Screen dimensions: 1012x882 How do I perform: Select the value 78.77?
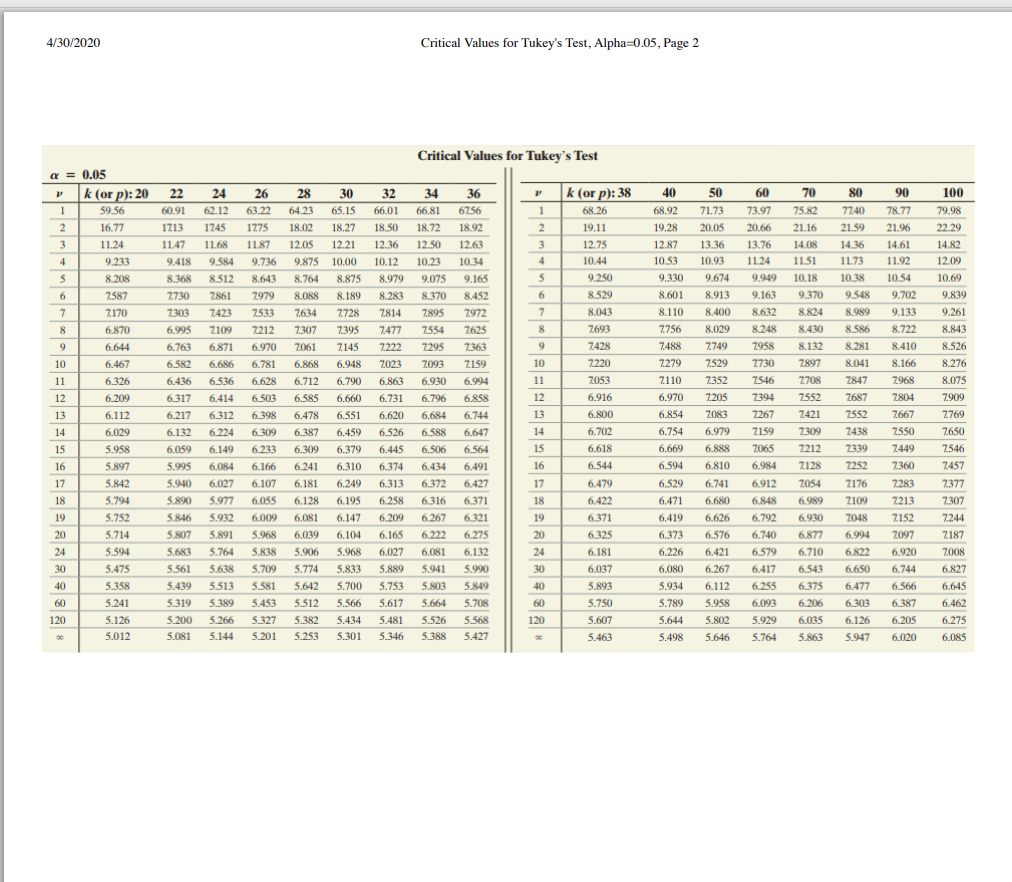tap(898, 211)
